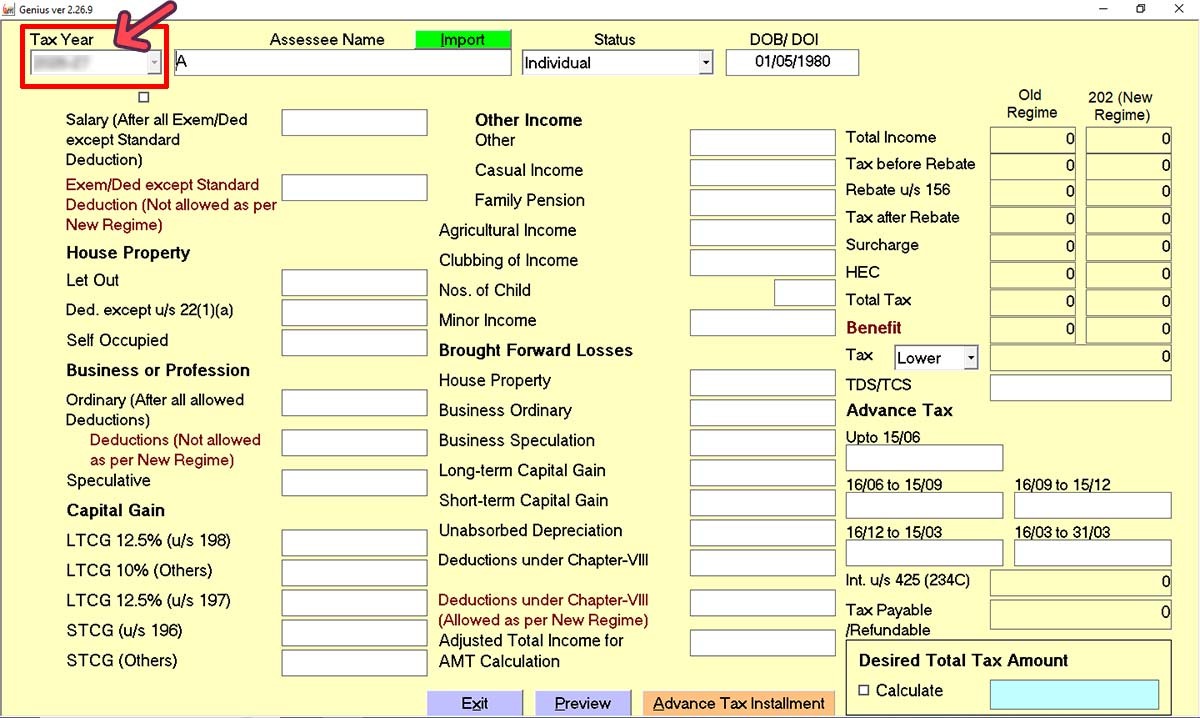Click the Advance Tax Installment button
1200x718 pixels.
(x=739, y=703)
